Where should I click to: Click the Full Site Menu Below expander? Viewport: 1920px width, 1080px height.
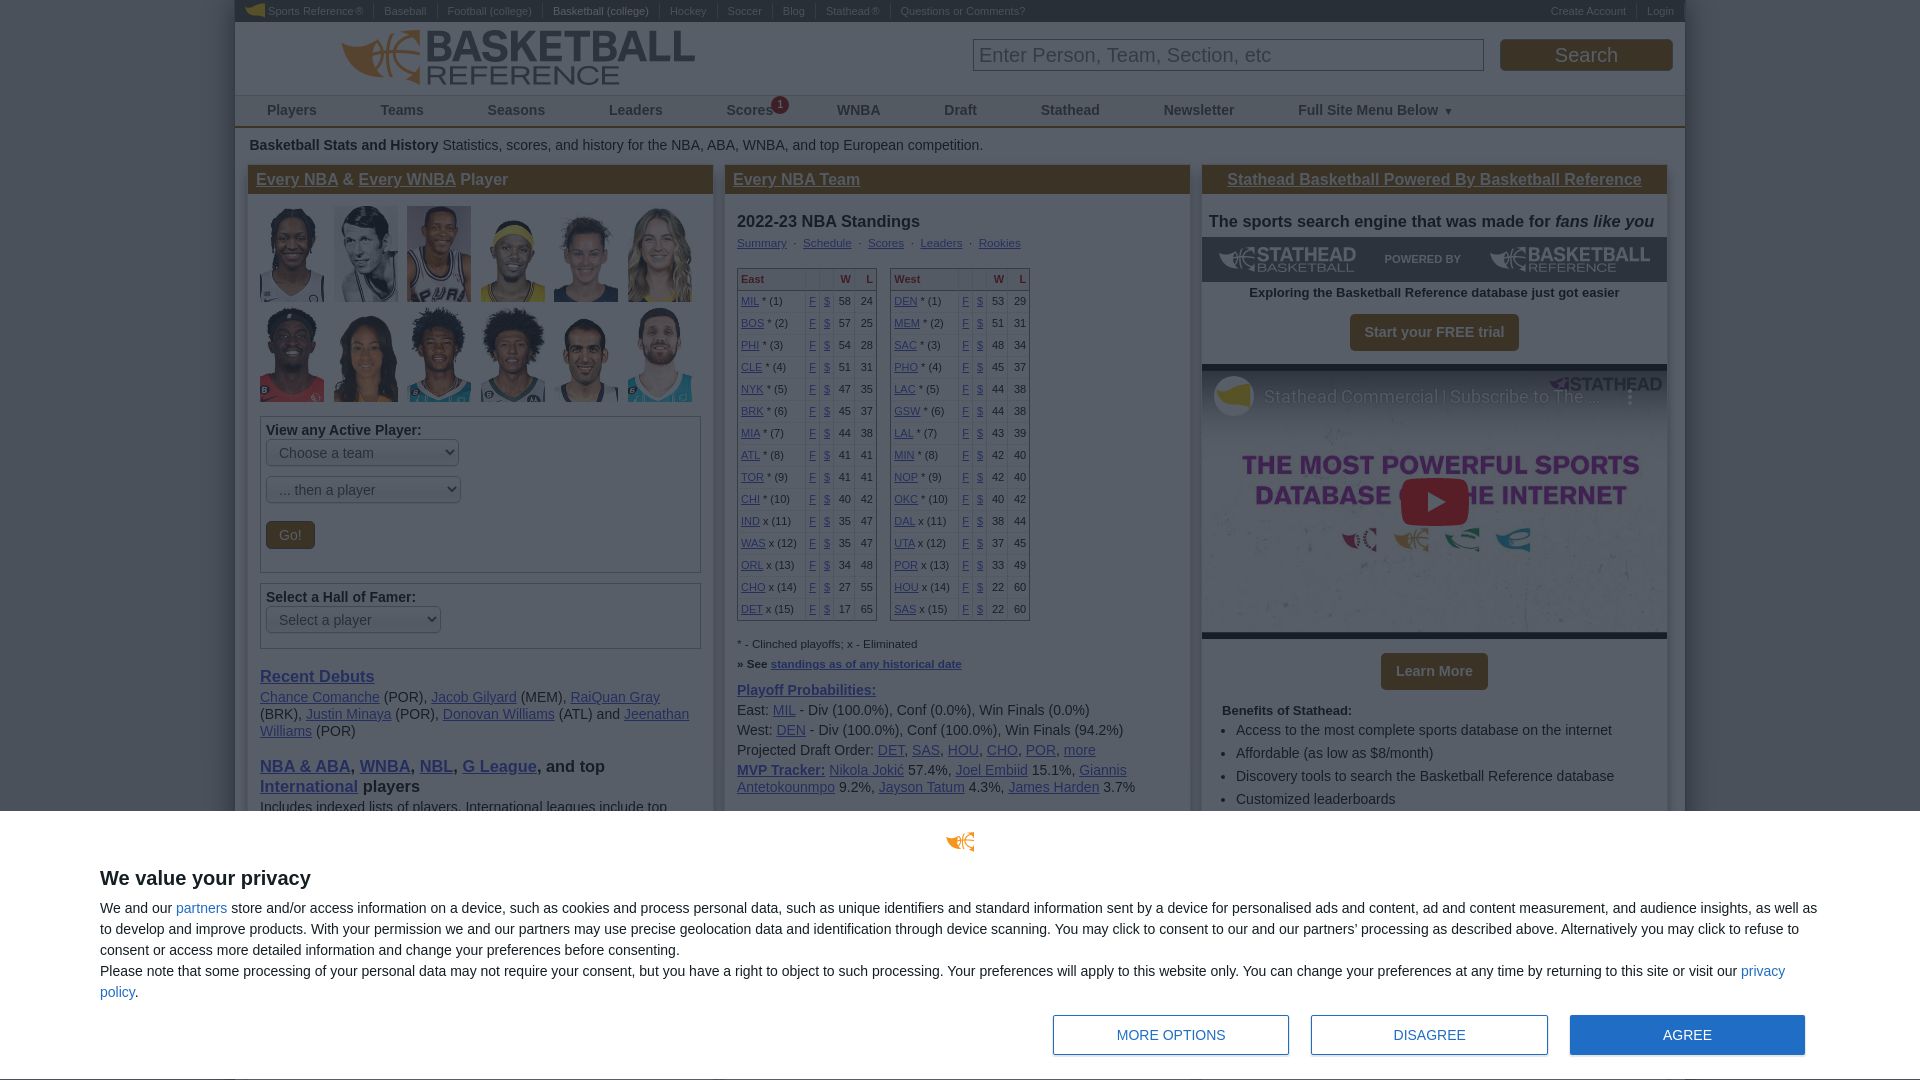[x=1375, y=109]
